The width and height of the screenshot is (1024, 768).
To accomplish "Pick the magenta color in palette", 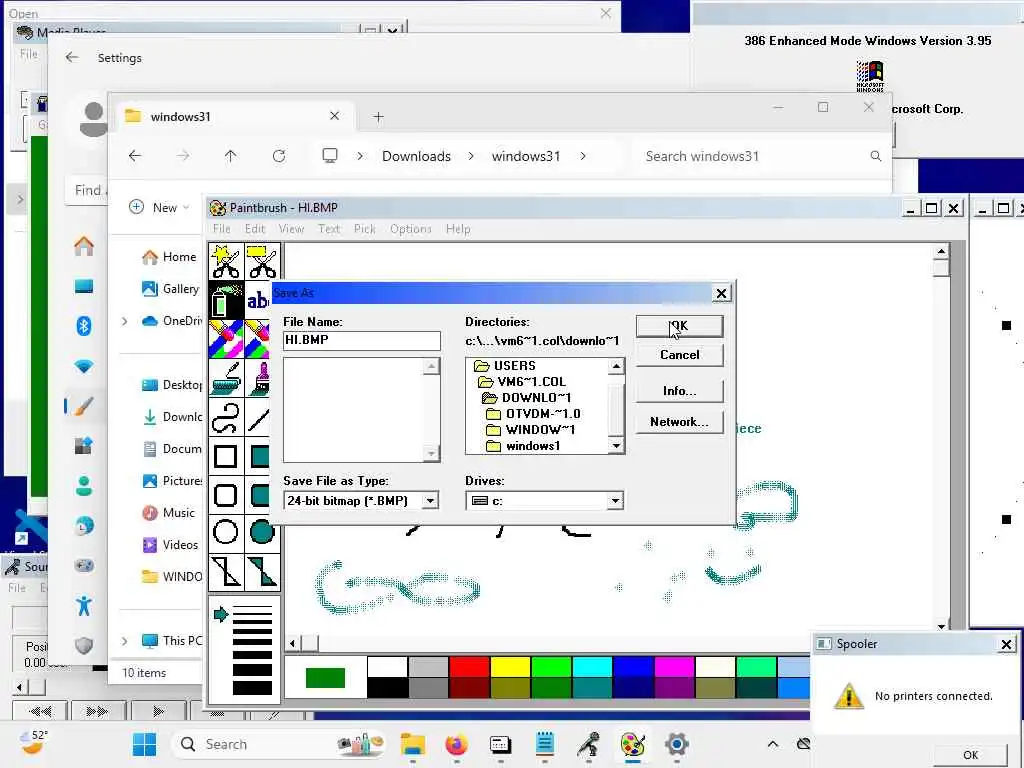I will coord(674,667).
